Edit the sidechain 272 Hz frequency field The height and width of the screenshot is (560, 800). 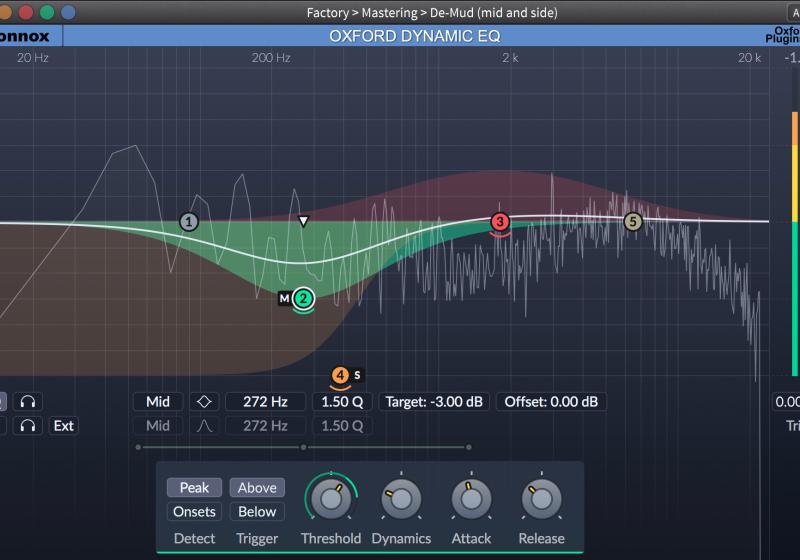coord(265,426)
